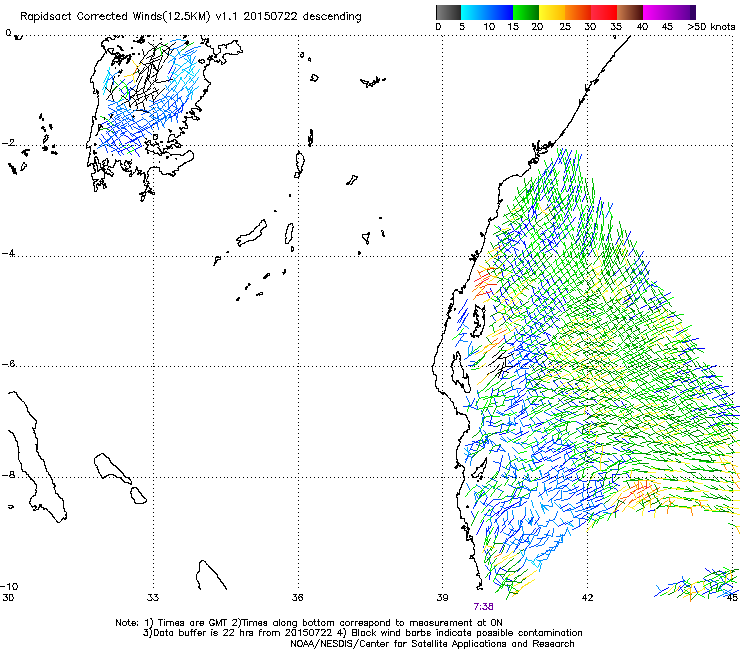Click latitude label -2 on left axis
The height and width of the screenshot is (650, 740).
click(x=8, y=143)
